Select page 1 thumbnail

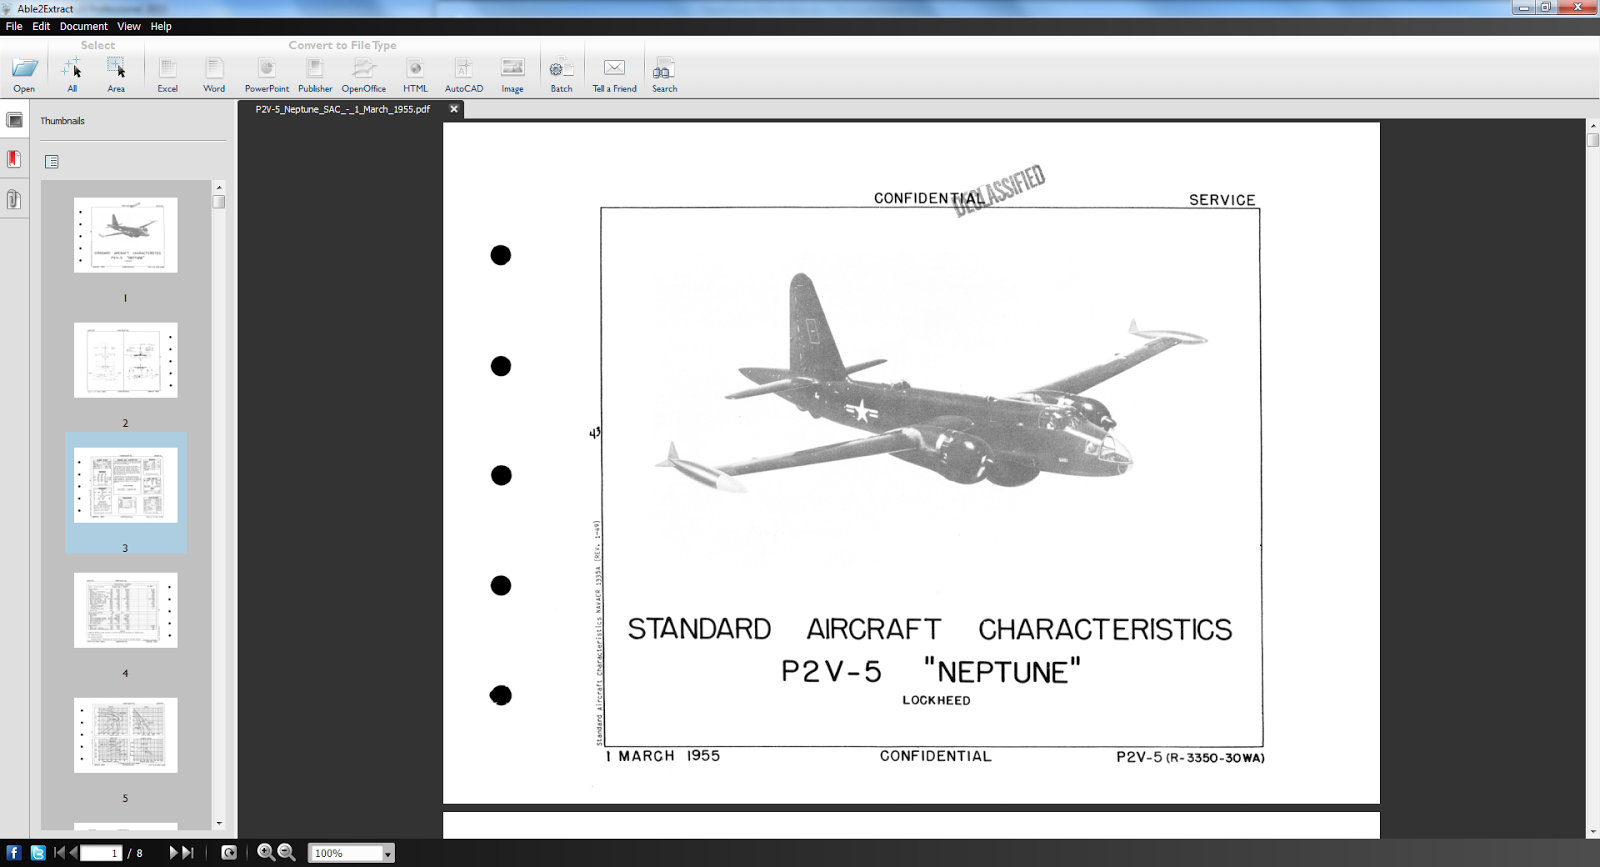pos(126,235)
